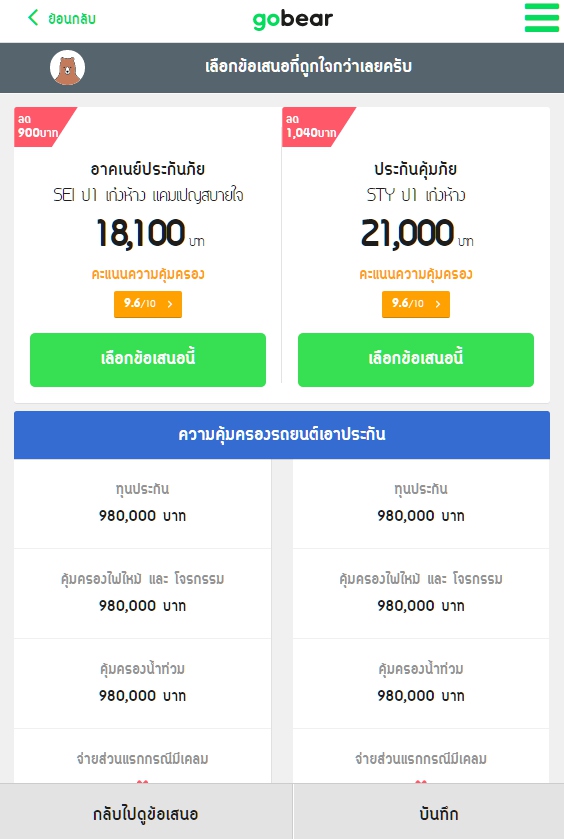564x839 pixels.
Task: Click the 18,100 price amount
Action: click(141, 234)
